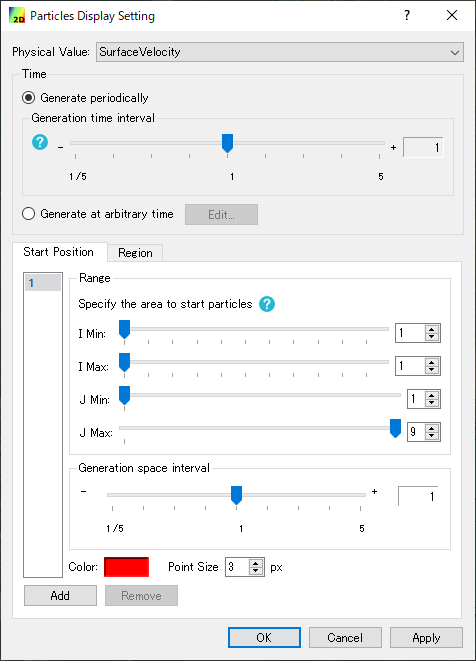The width and height of the screenshot is (476, 661).
Task: Click the dialog's question mark help button
Action: coord(406,15)
